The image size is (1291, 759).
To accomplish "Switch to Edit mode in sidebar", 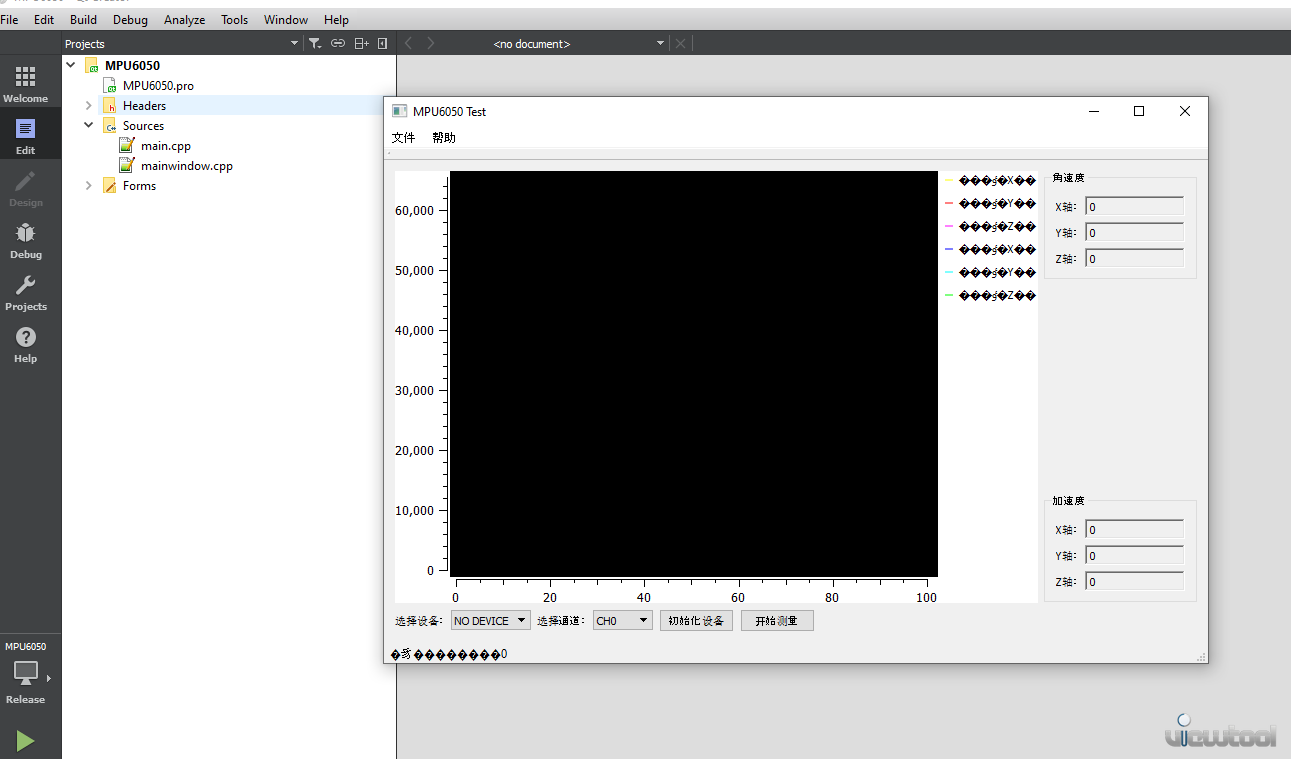I will (x=26, y=136).
